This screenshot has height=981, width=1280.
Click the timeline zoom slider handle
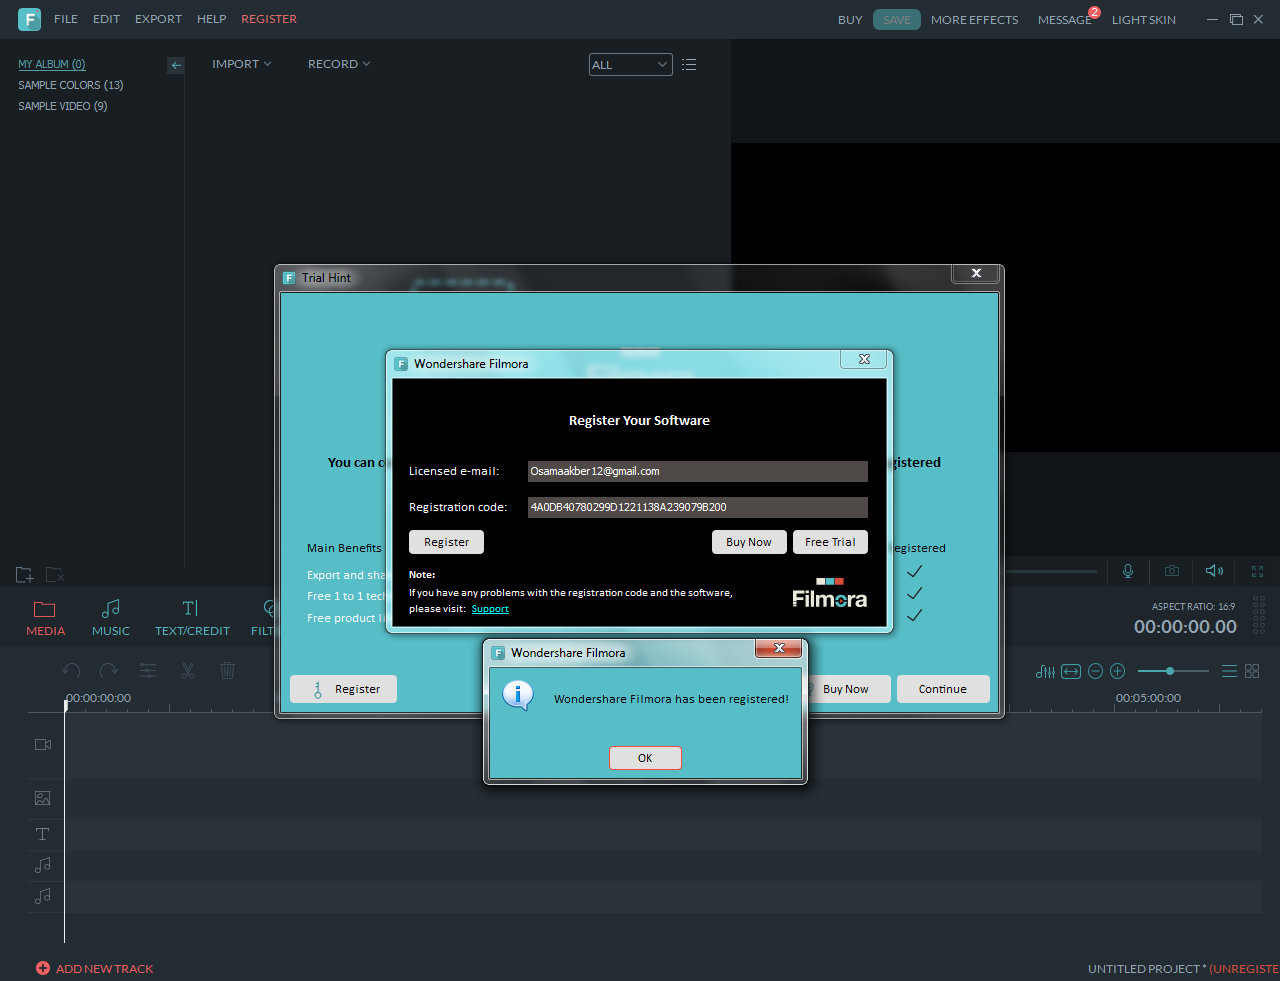click(1170, 671)
